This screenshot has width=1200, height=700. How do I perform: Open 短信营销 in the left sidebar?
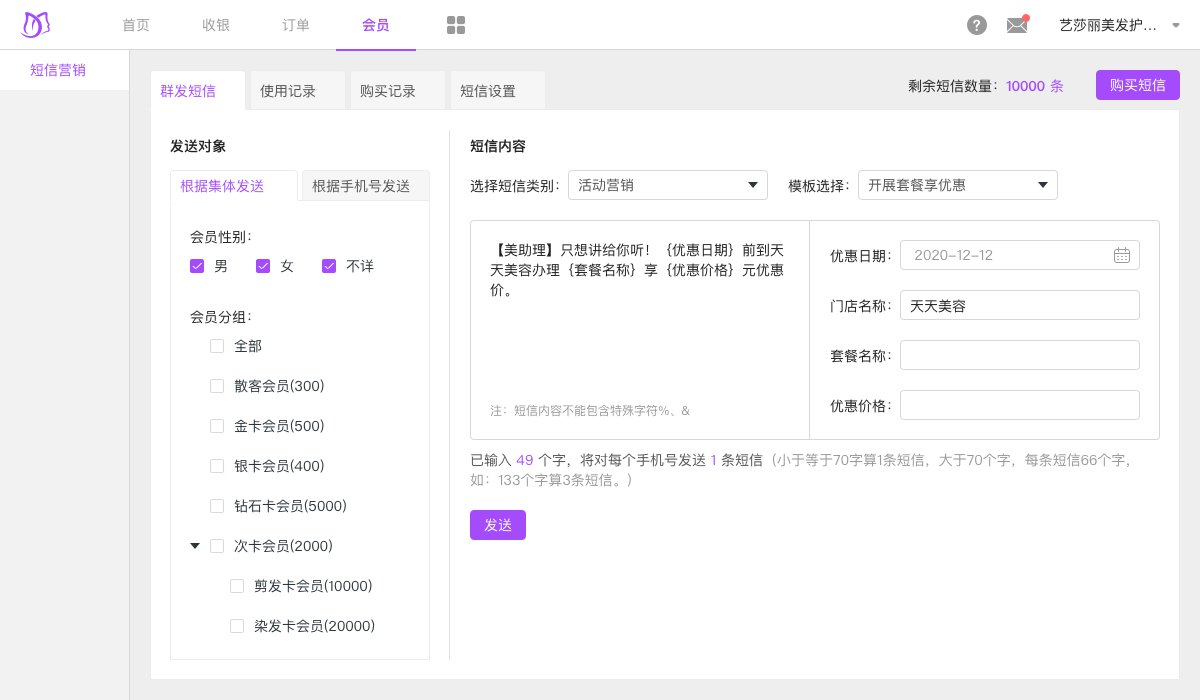[58, 70]
